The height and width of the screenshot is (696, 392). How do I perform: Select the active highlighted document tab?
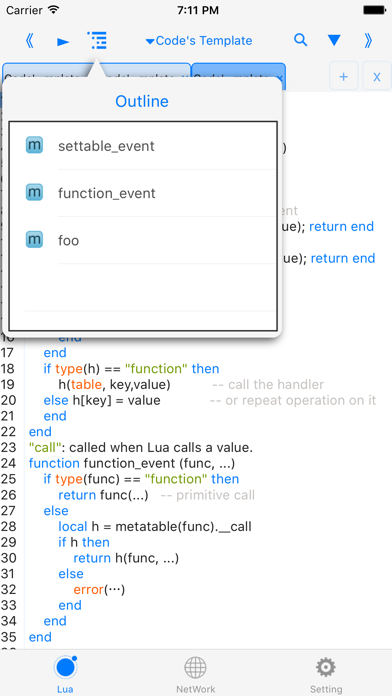tap(238, 75)
